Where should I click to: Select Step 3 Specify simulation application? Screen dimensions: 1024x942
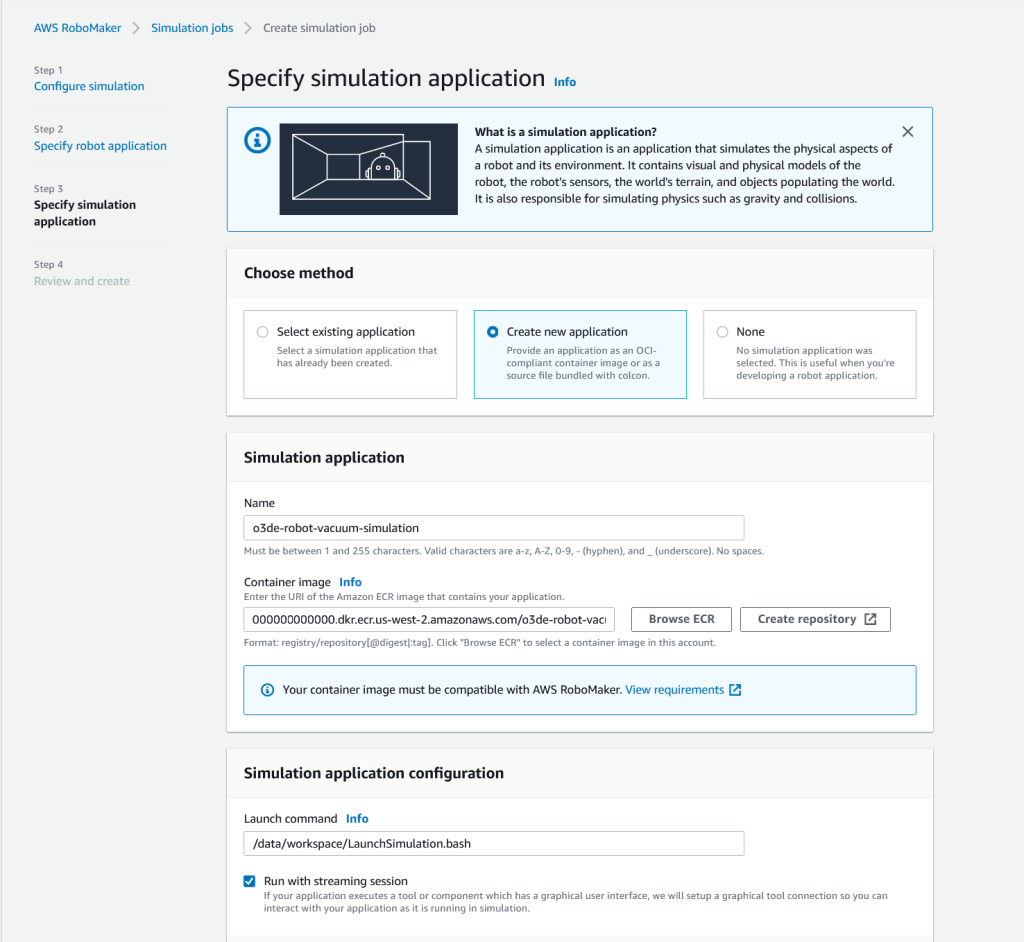[85, 213]
